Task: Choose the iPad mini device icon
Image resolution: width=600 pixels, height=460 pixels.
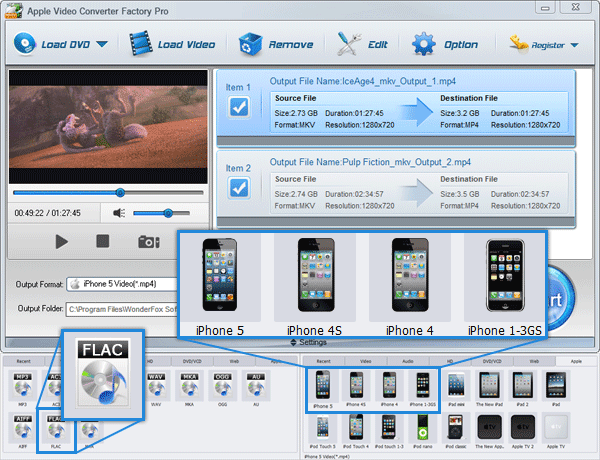Action: pos(457,389)
